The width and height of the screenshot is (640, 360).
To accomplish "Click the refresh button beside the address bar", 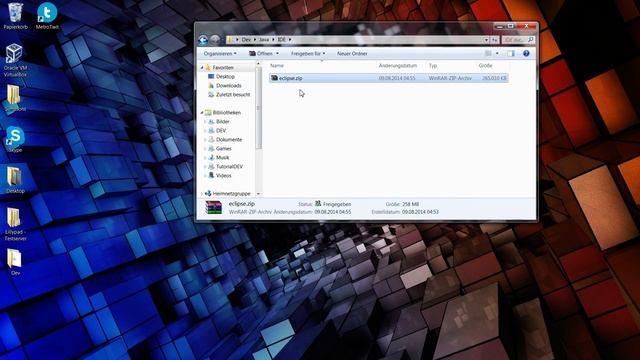I will [x=495, y=40].
